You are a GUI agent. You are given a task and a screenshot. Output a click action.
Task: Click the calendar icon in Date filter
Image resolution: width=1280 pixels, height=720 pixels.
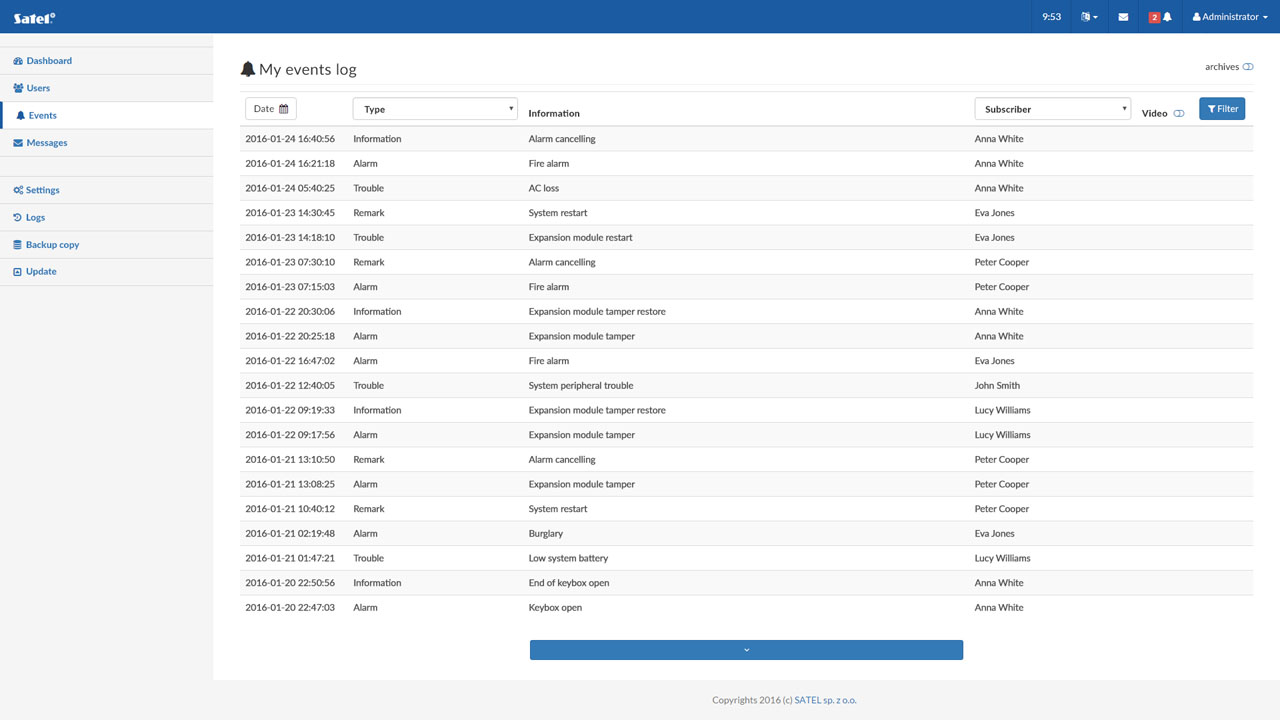tap(284, 109)
